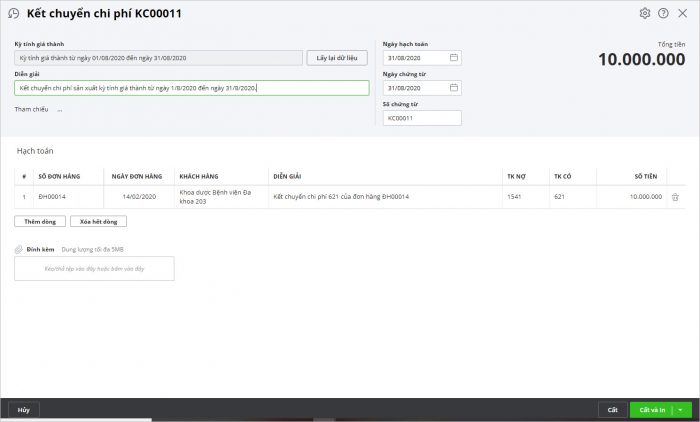Delete row ĐH00014 with trash icon
Screen dimensions: 700x422
(x=675, y=198)
